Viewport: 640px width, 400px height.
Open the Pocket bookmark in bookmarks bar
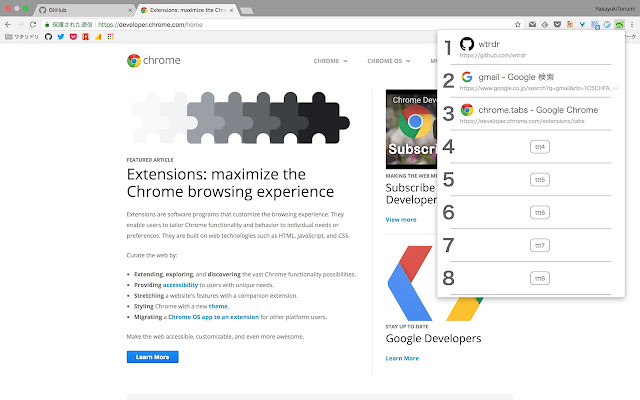[73, 37]
